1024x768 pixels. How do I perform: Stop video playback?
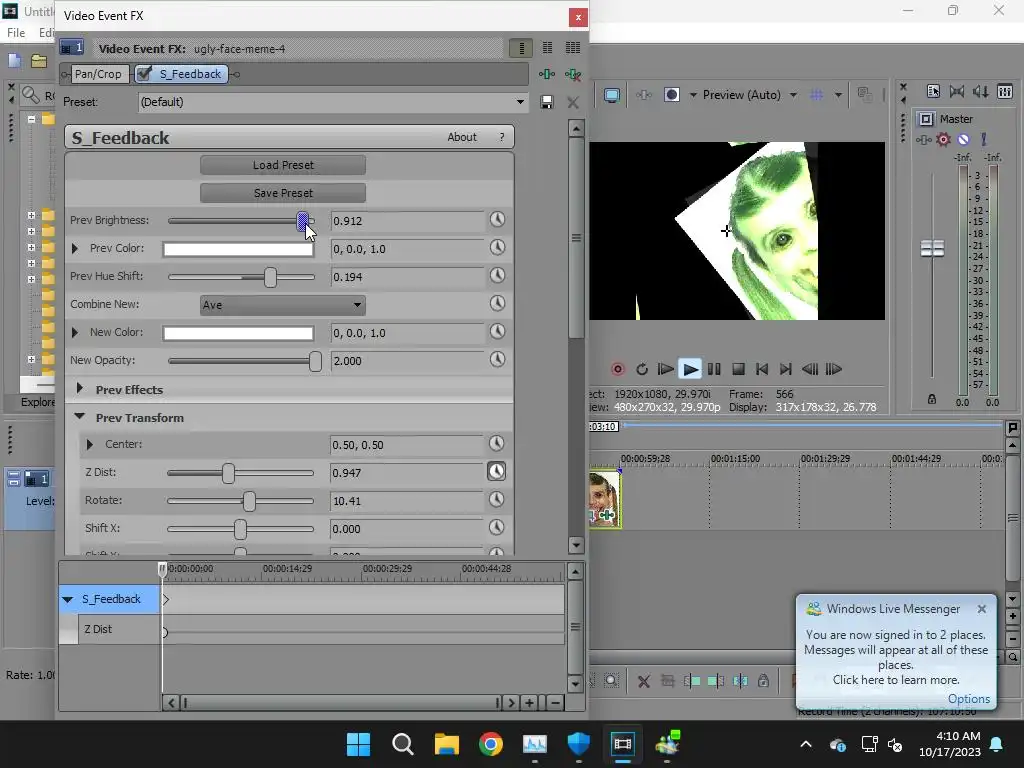(738, 370)
